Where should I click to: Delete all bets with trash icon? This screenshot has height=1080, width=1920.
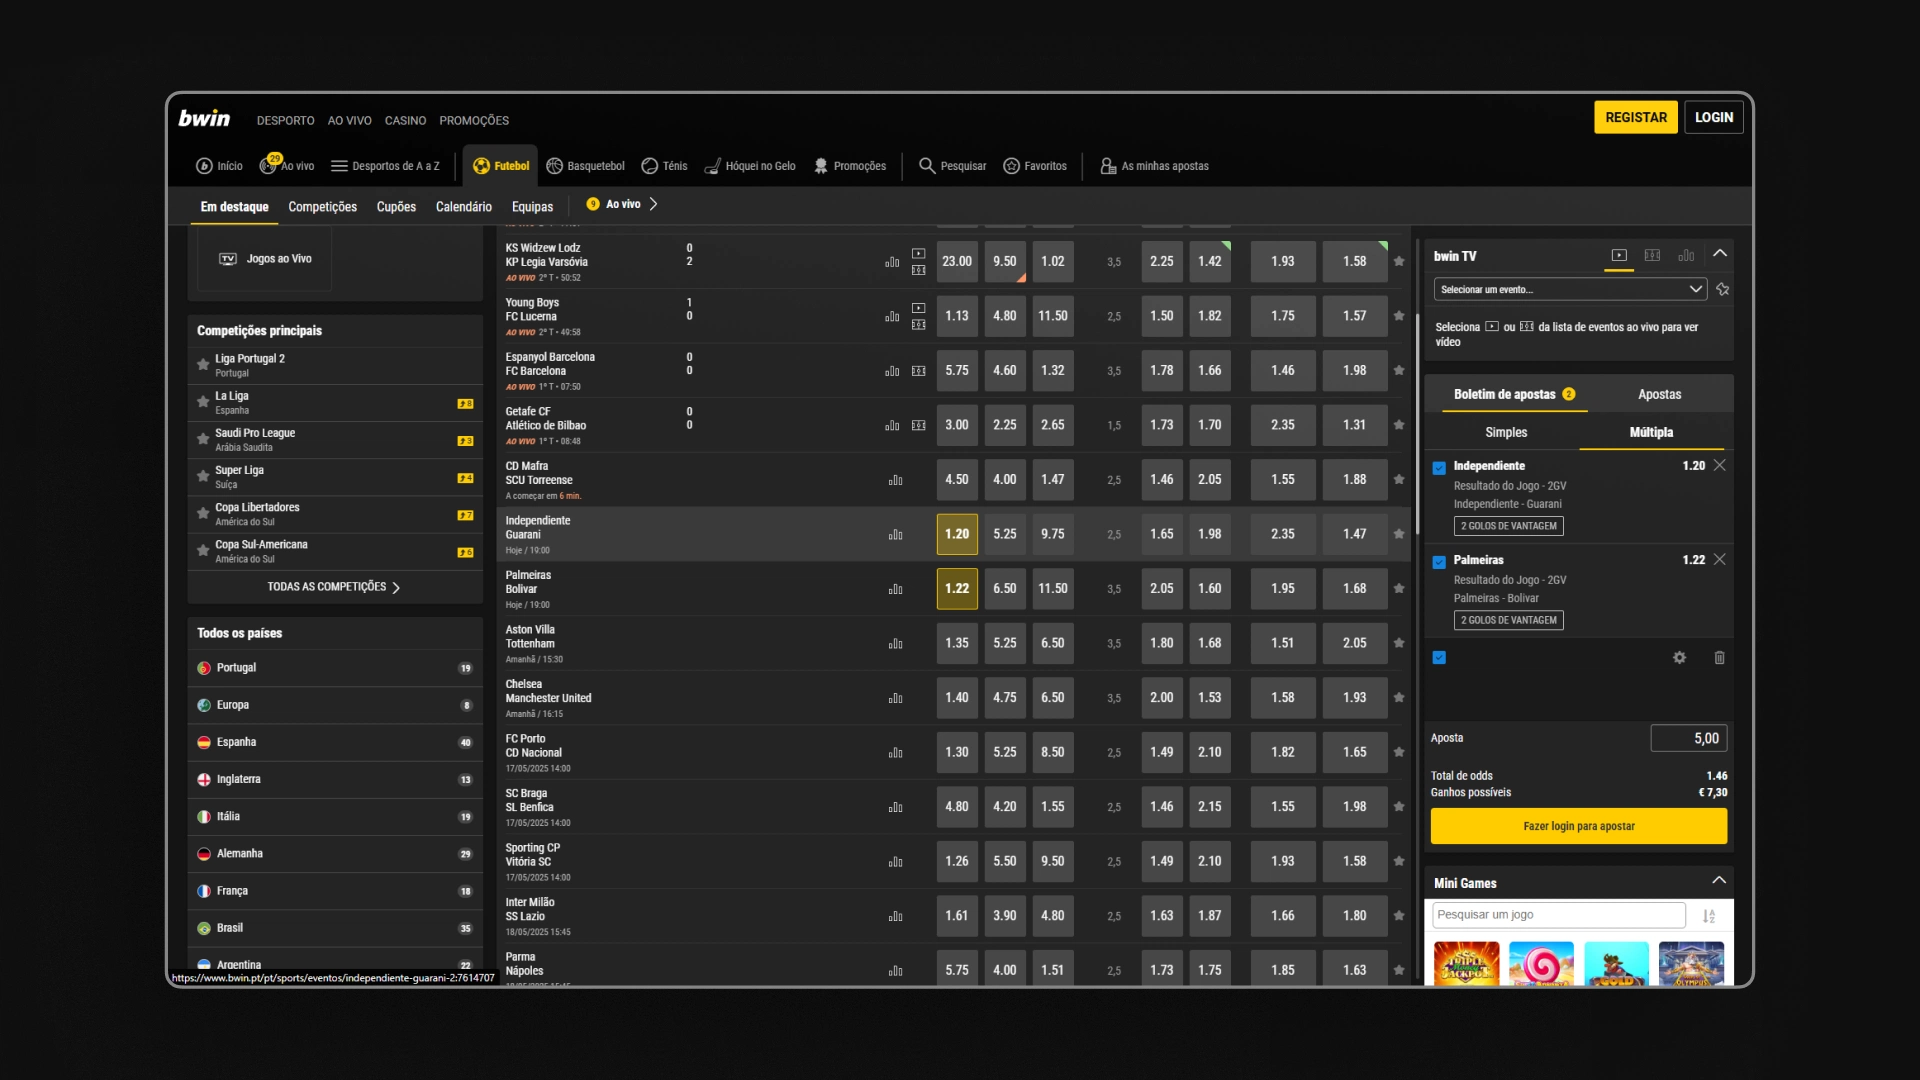coord(1719,658)
